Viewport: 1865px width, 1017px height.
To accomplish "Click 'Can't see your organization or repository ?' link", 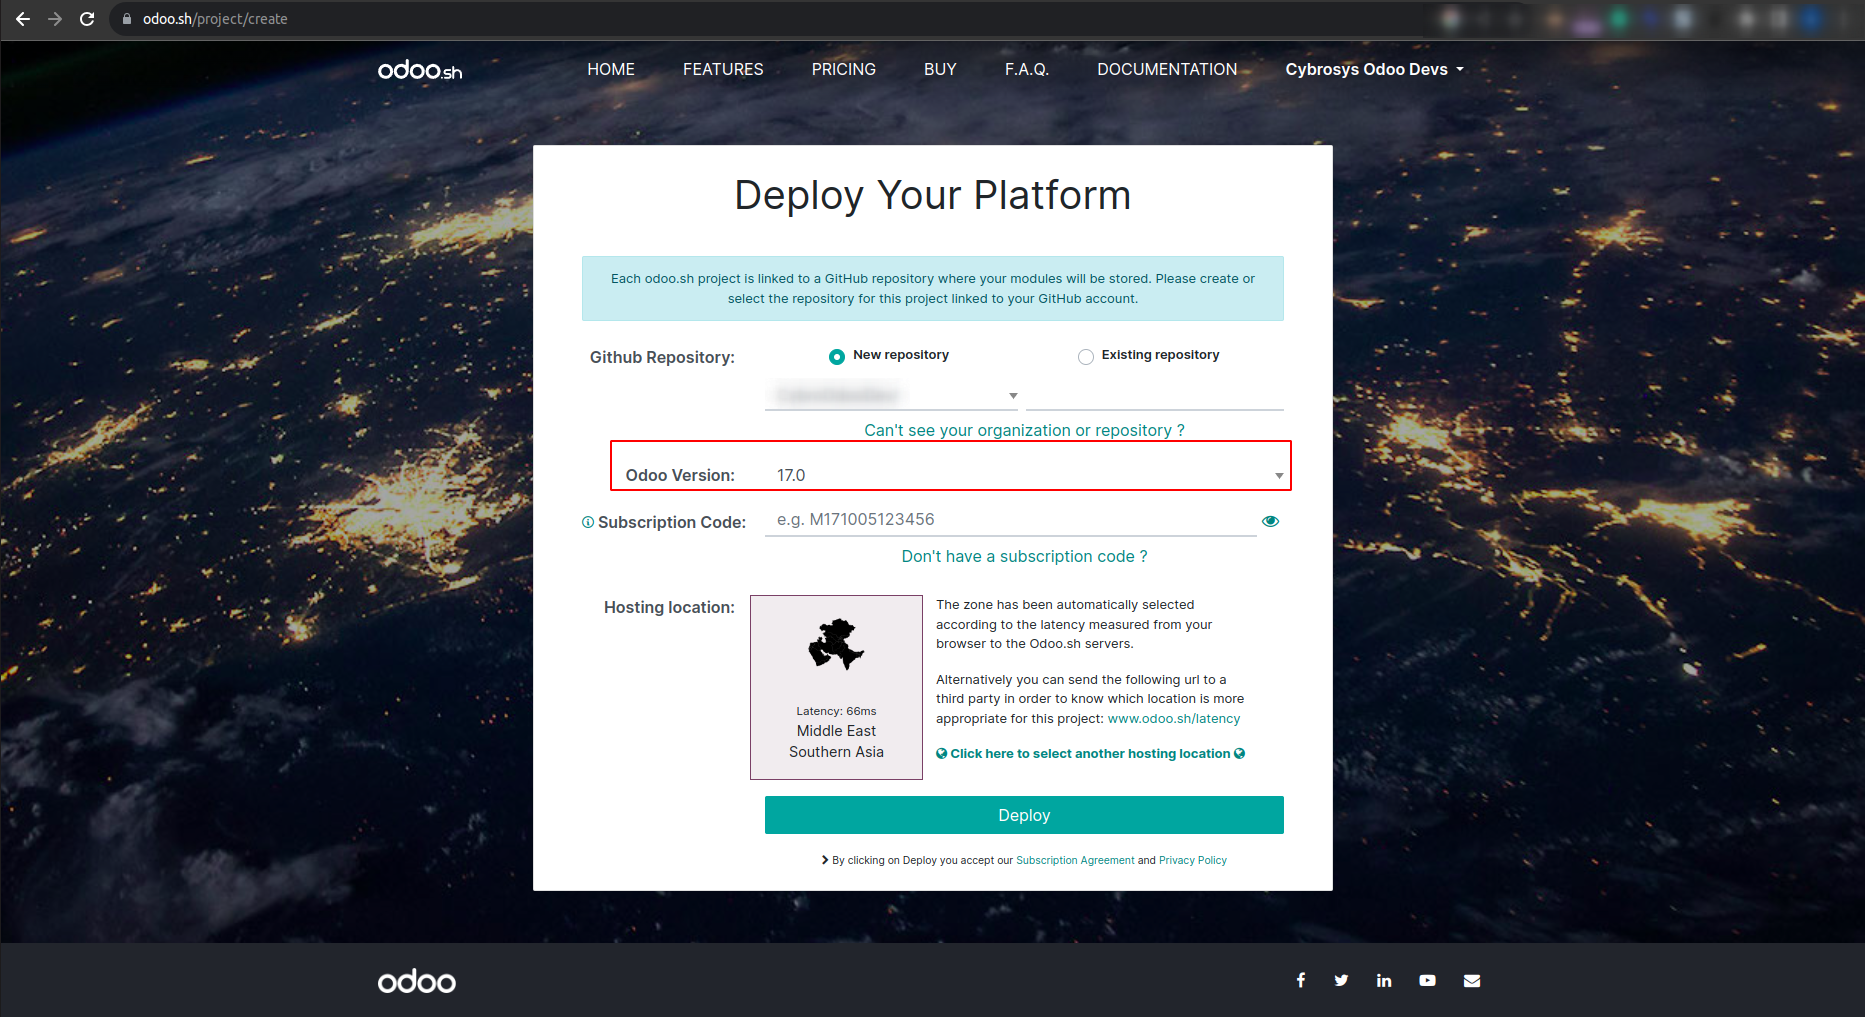I will [x=1024, y=430].
